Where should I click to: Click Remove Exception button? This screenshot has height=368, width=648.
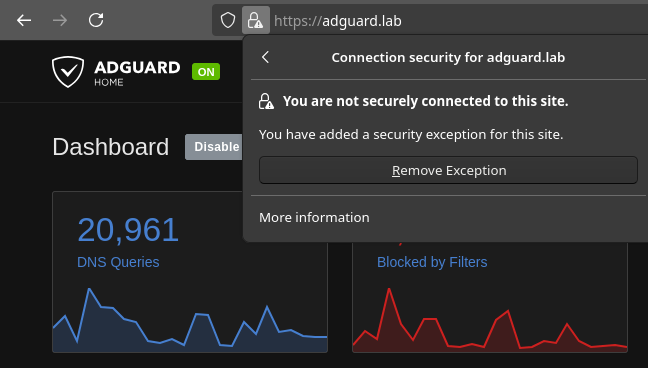448,170
